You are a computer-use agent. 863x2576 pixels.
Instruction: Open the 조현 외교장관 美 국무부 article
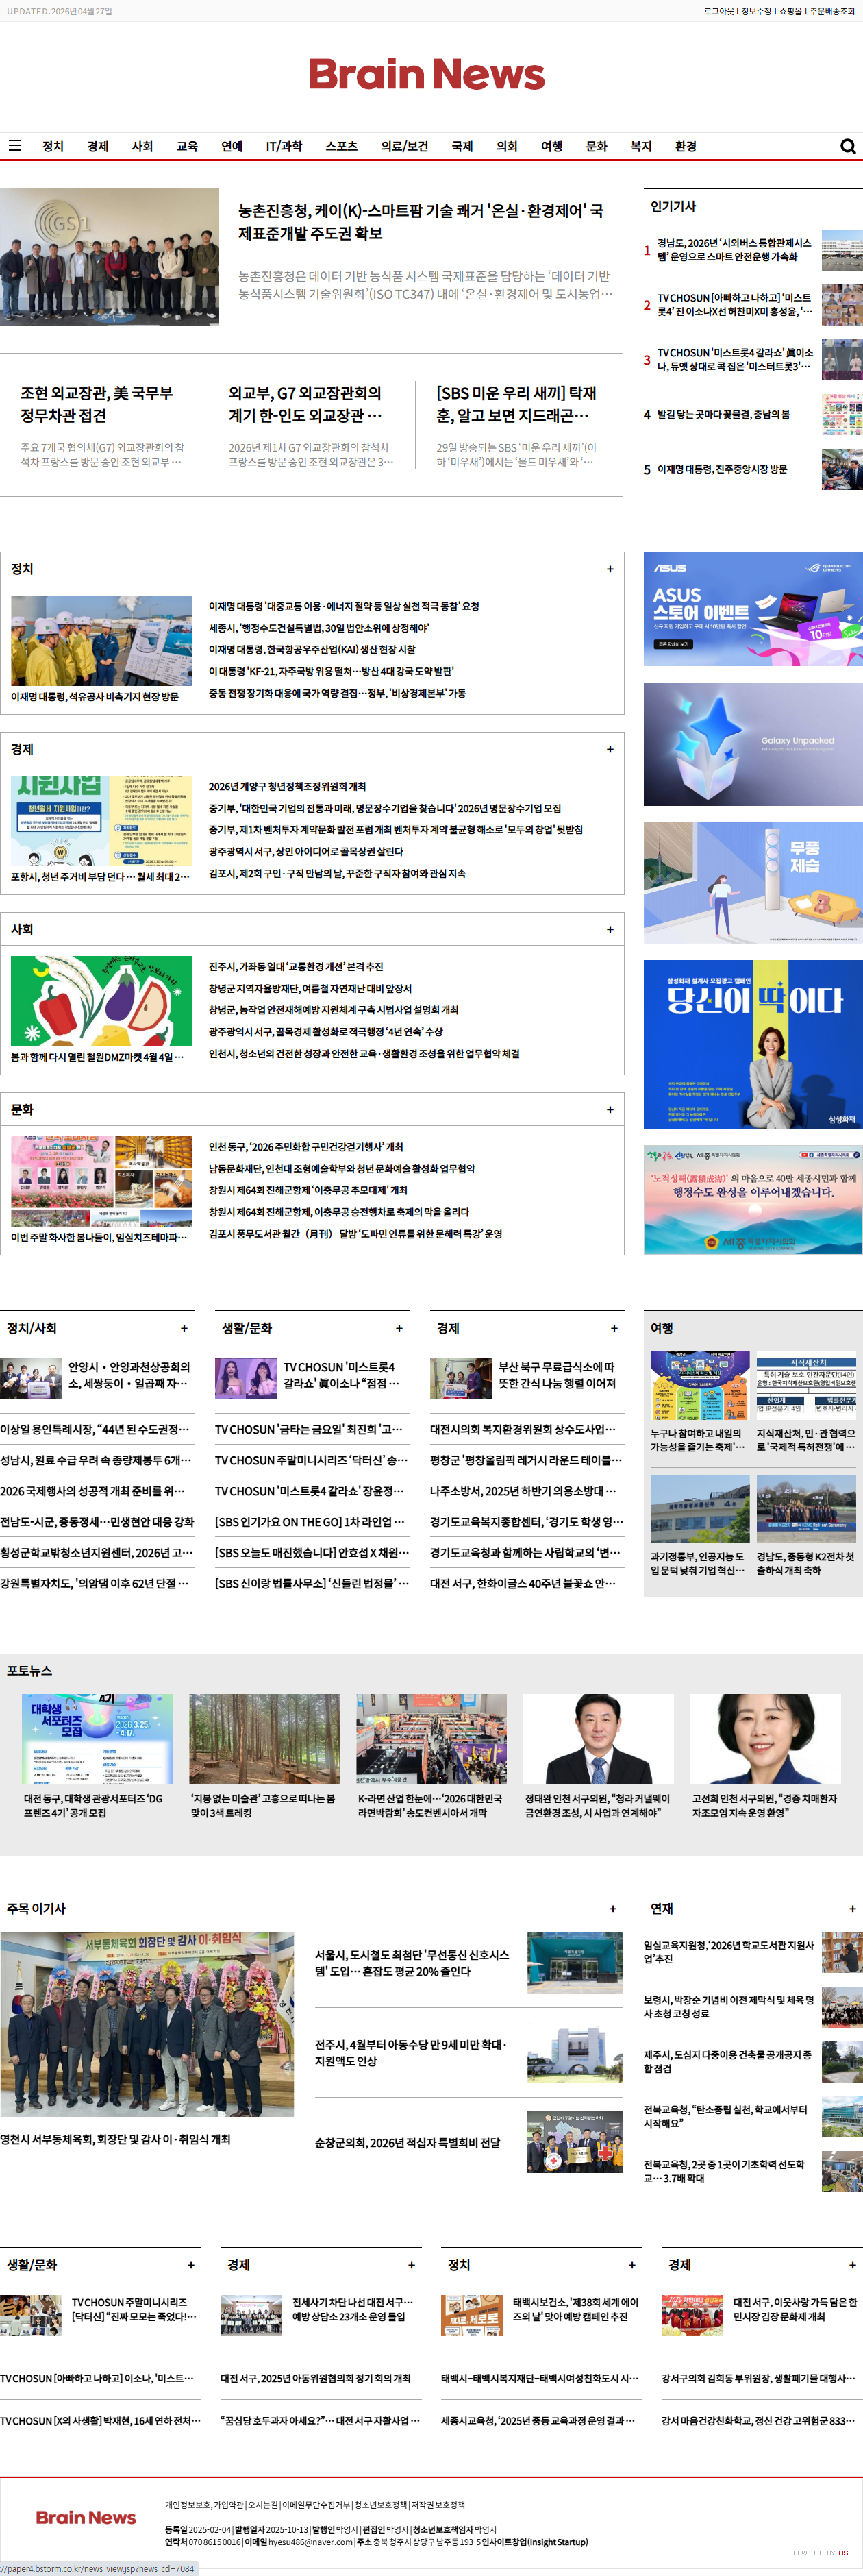pos(97,404)
